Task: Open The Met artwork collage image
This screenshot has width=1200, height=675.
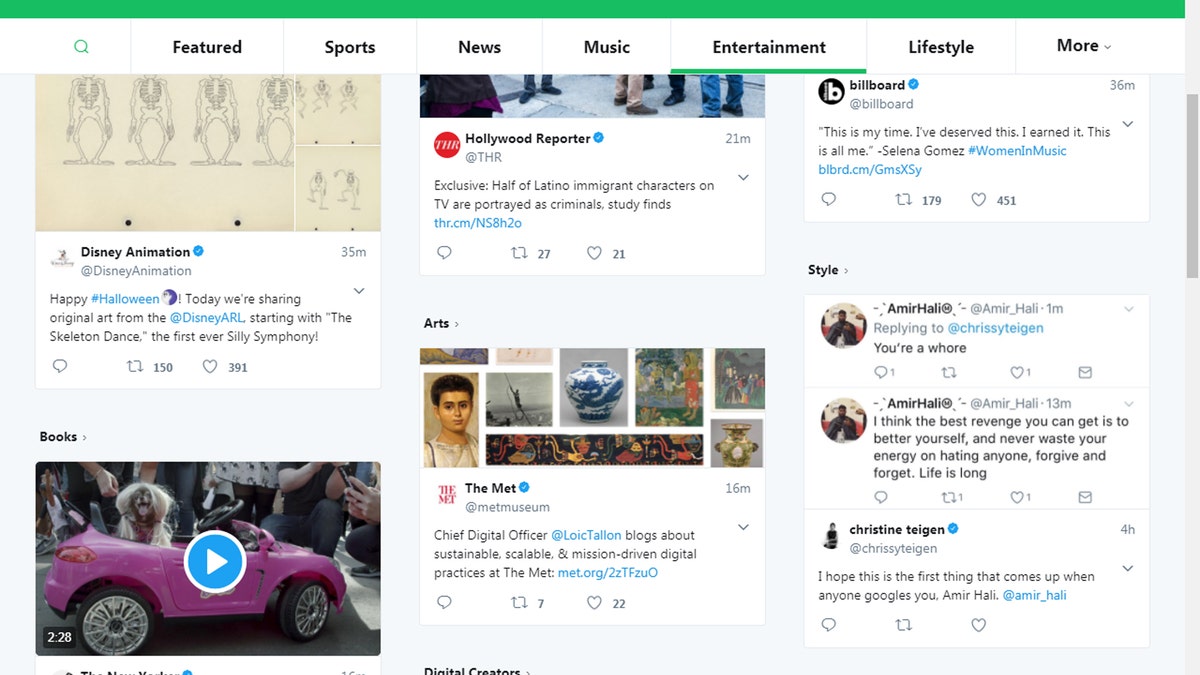Action: 592,407
